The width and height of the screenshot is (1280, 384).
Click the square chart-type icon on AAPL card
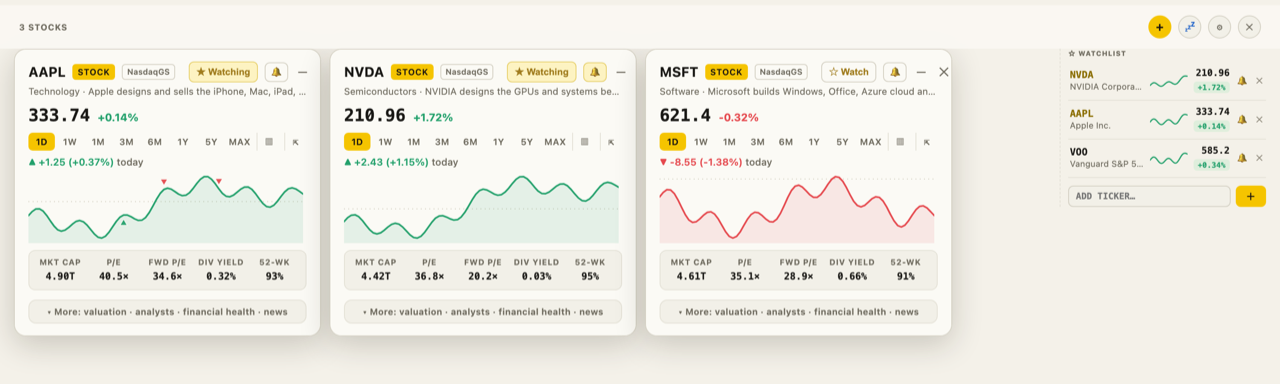click(x=269, y=142)
